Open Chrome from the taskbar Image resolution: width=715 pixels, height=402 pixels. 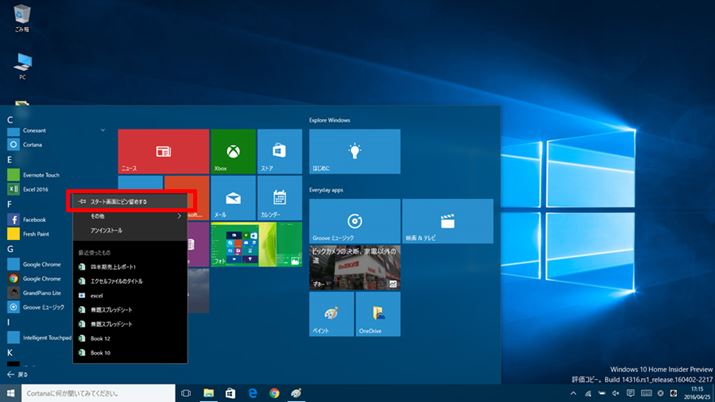273,393
